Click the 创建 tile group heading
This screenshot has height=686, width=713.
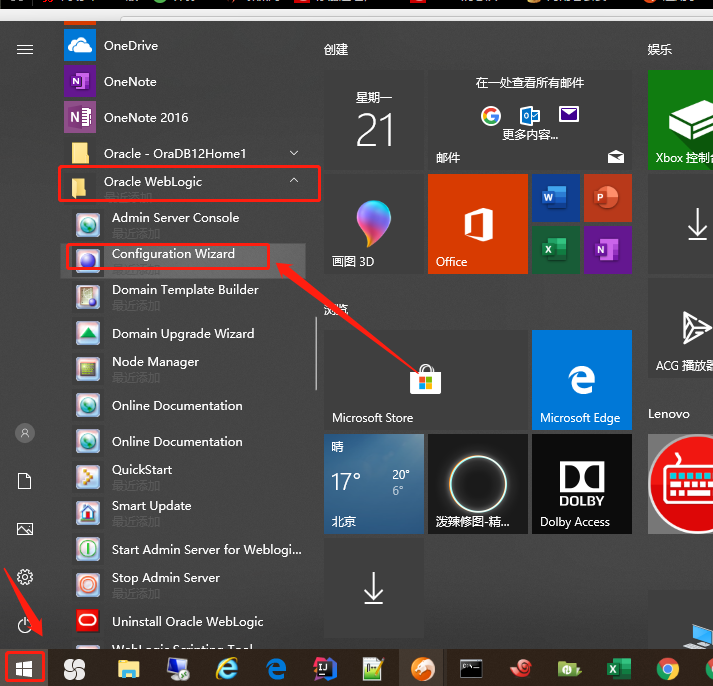(x=336, y=49)
